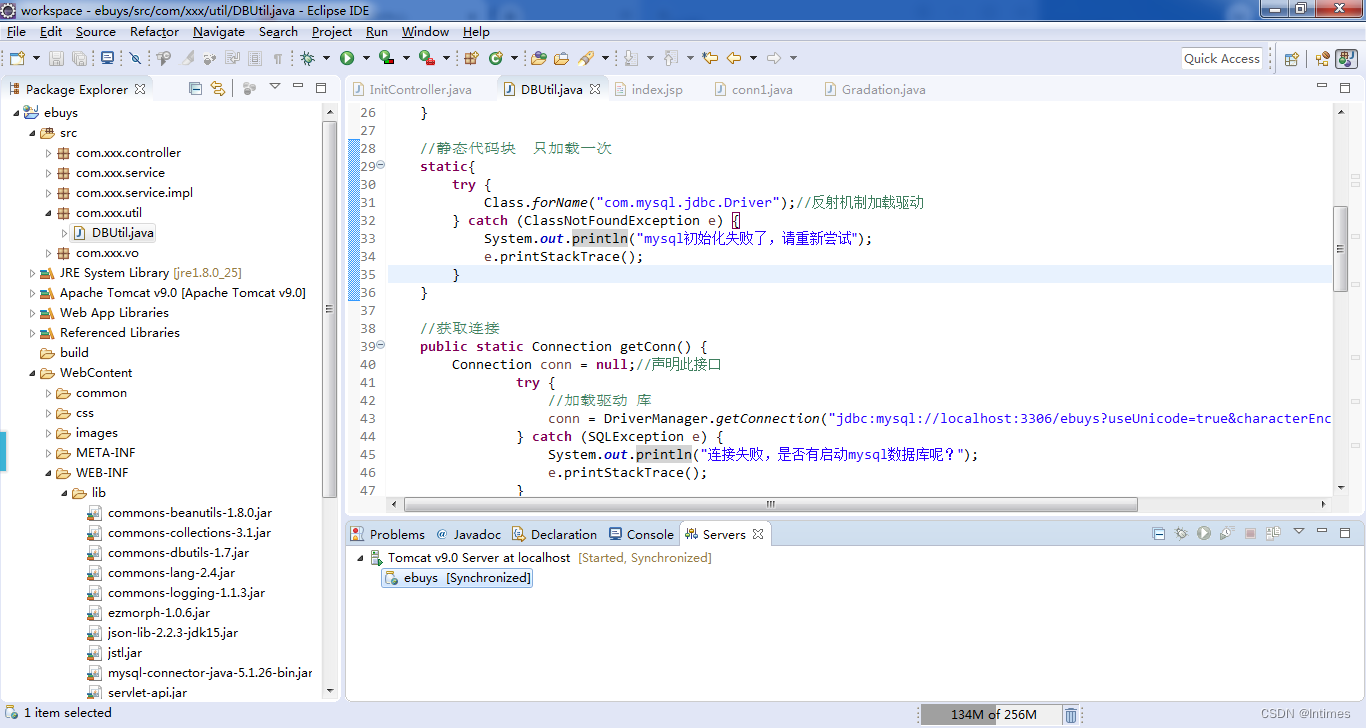
Task: Open the Debug dropdown arrow
Action: tap(326, 58)
